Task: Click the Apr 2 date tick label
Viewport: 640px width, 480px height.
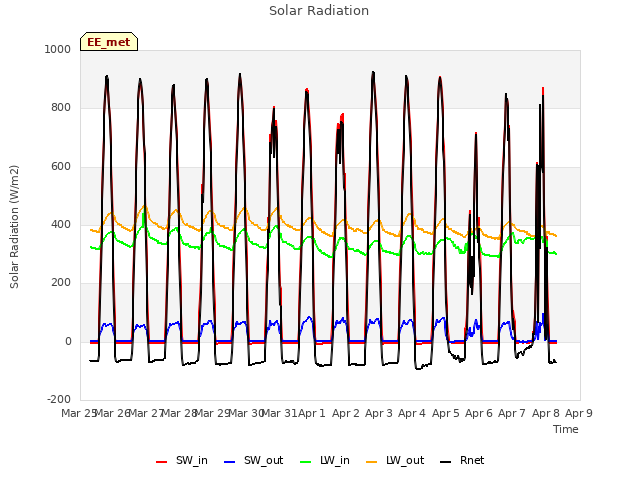Action: [346, 413]
